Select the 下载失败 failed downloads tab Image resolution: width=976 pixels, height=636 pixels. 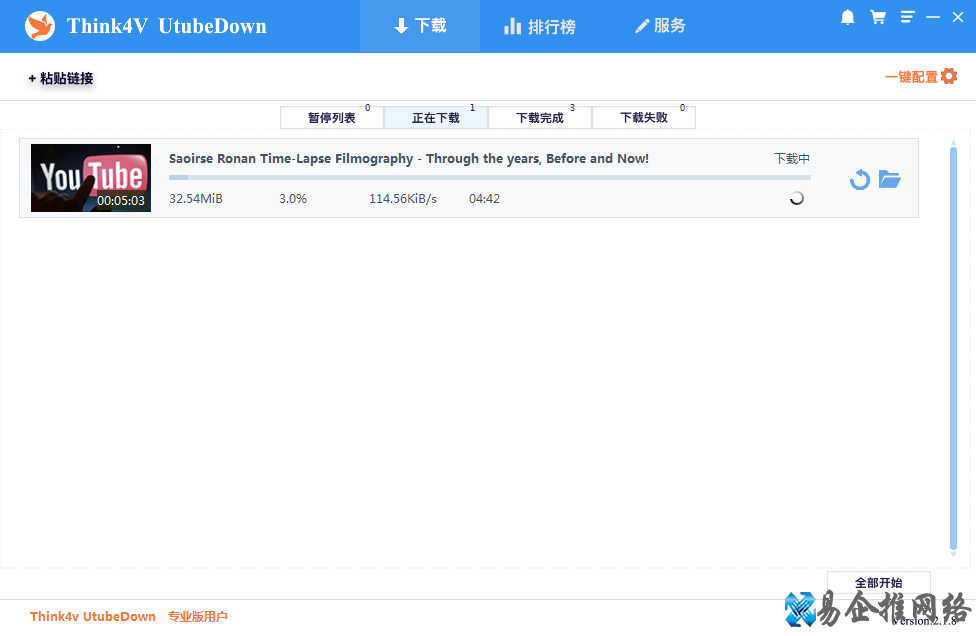(643, 117)
